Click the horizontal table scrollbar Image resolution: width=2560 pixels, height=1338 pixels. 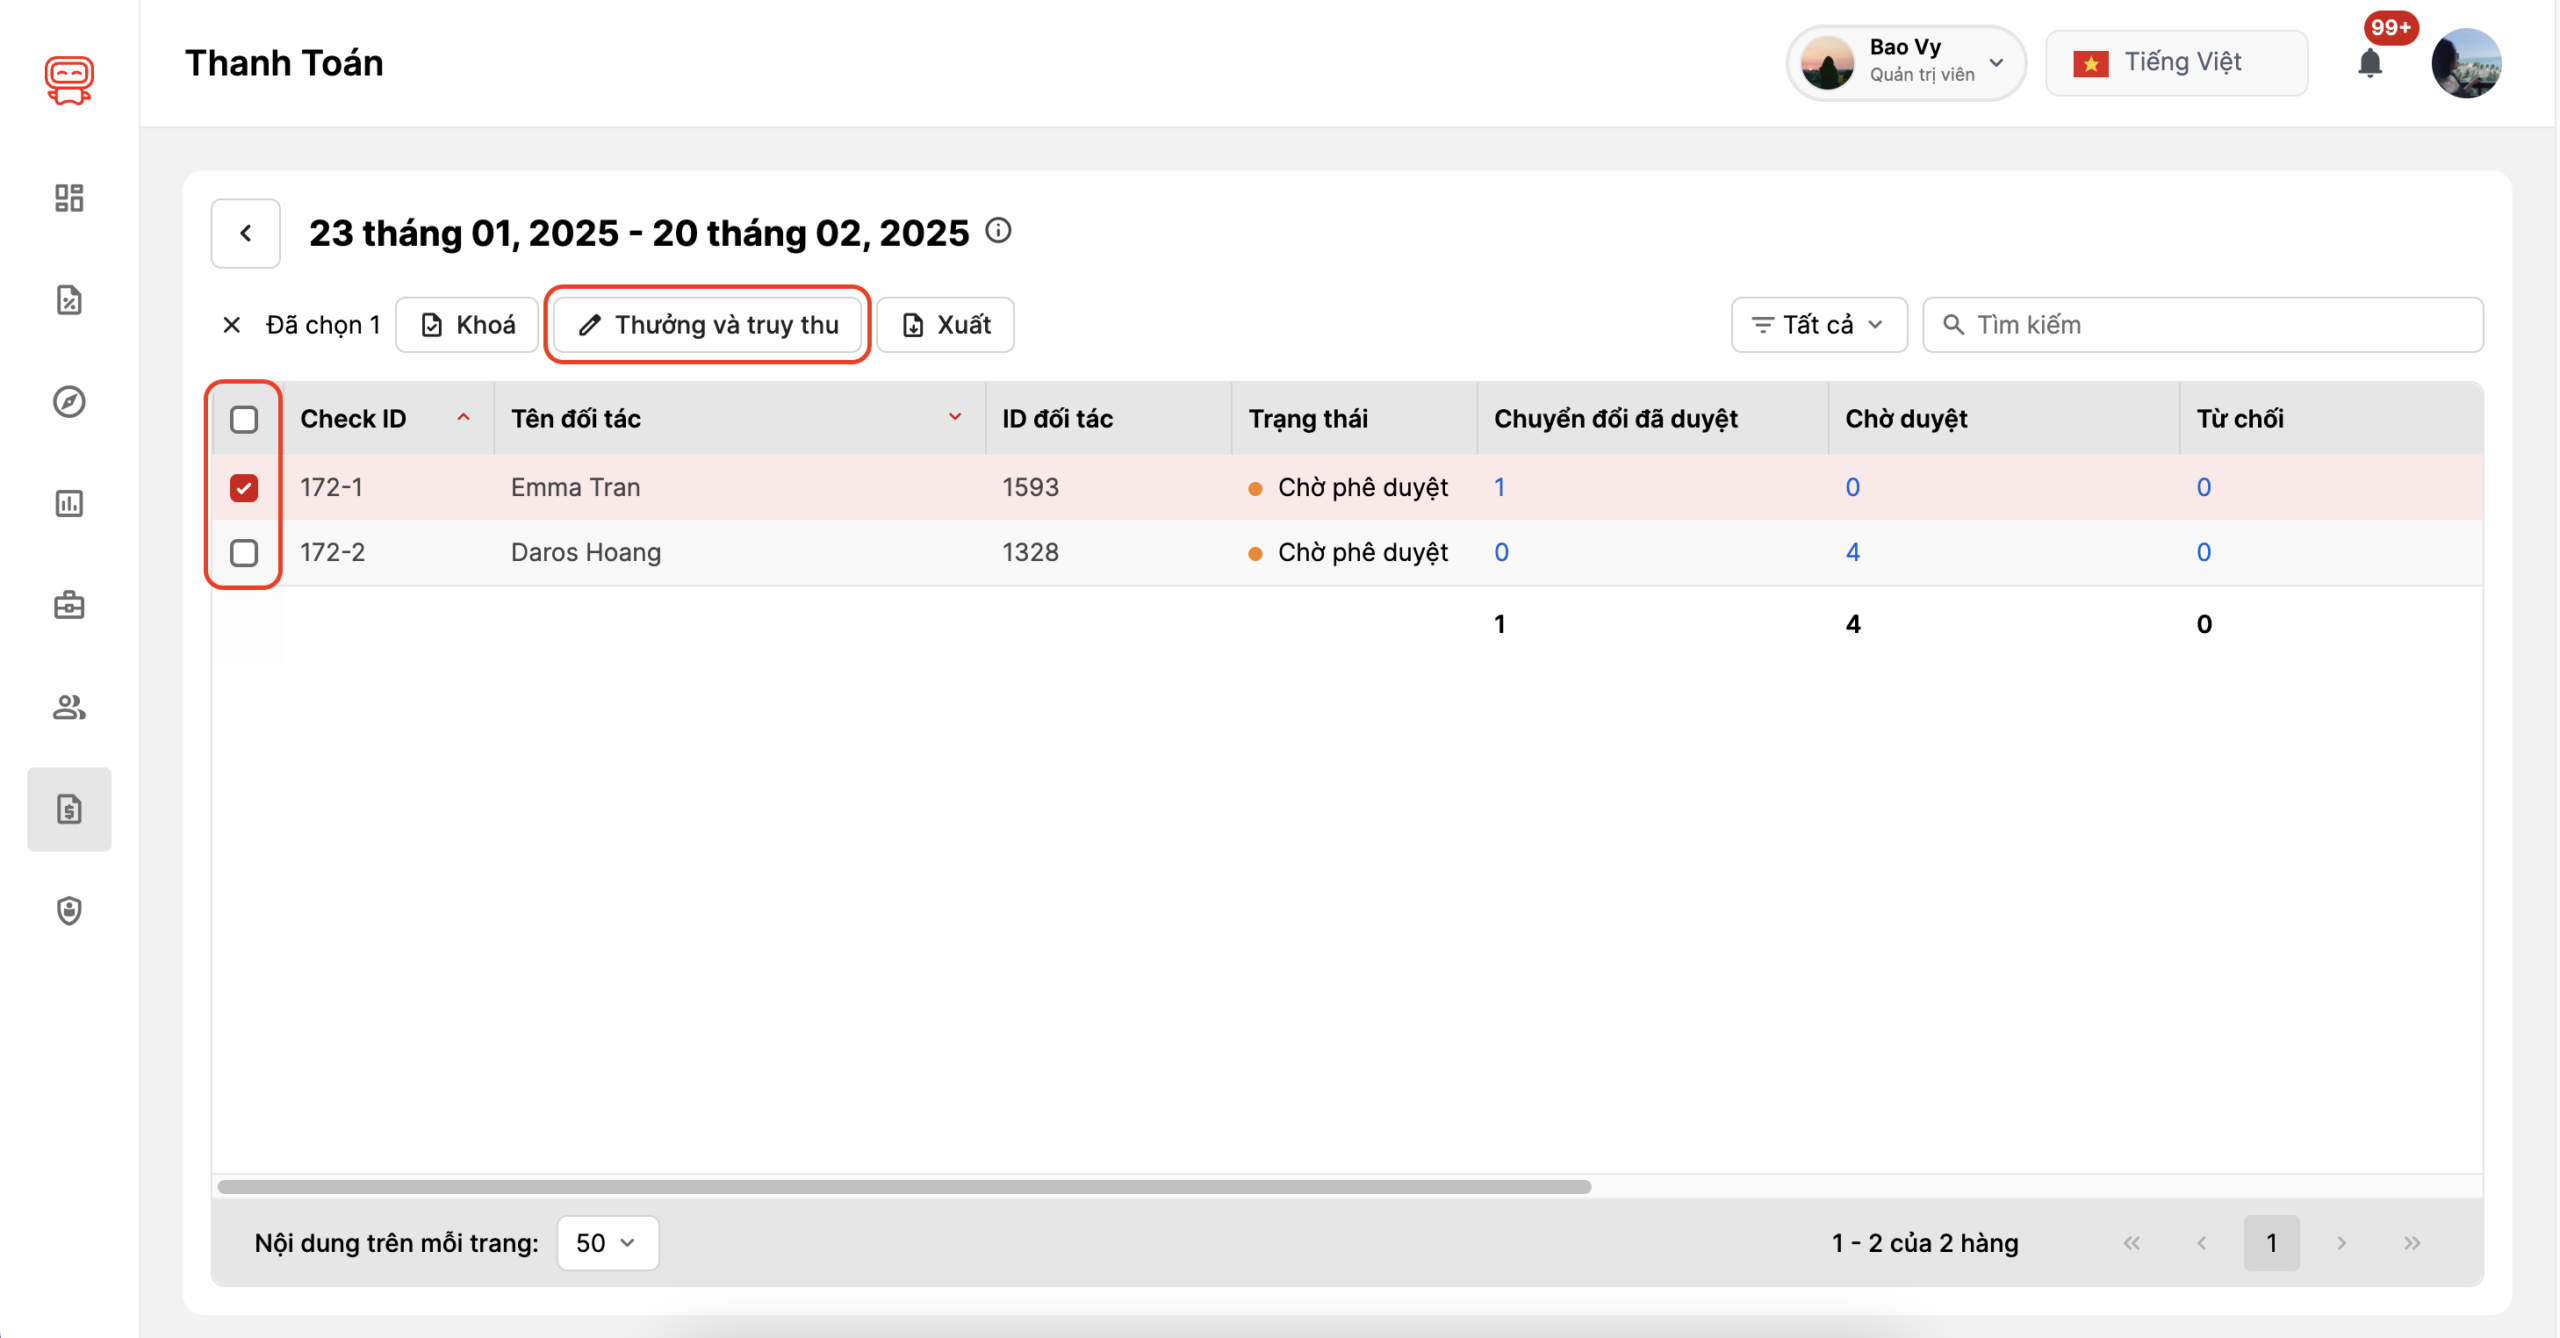(x=904, y=1187)
